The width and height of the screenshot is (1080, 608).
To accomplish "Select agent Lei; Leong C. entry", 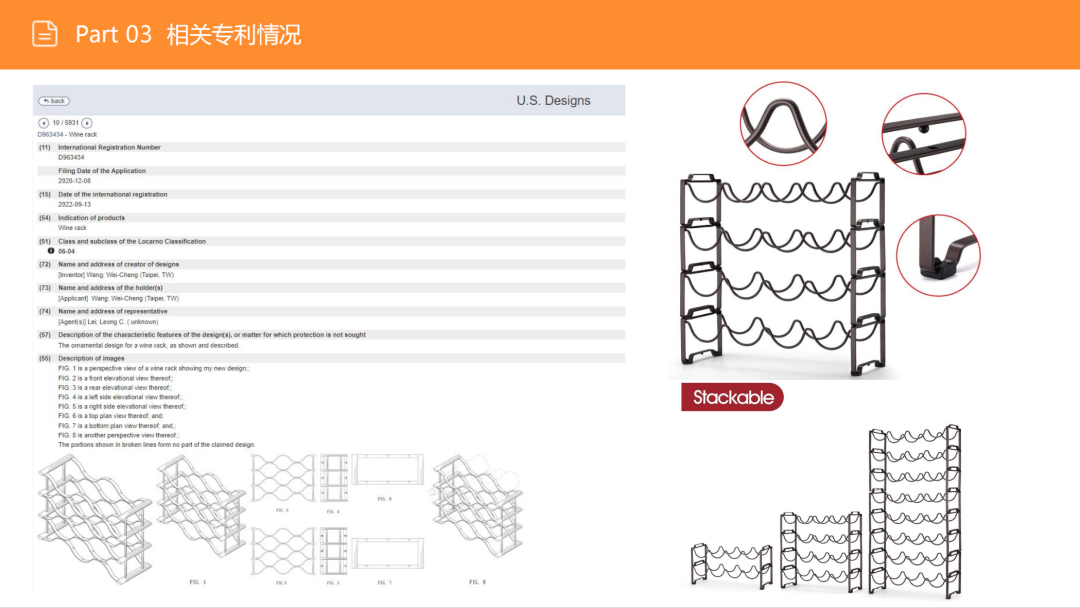I will click(108, 322).
